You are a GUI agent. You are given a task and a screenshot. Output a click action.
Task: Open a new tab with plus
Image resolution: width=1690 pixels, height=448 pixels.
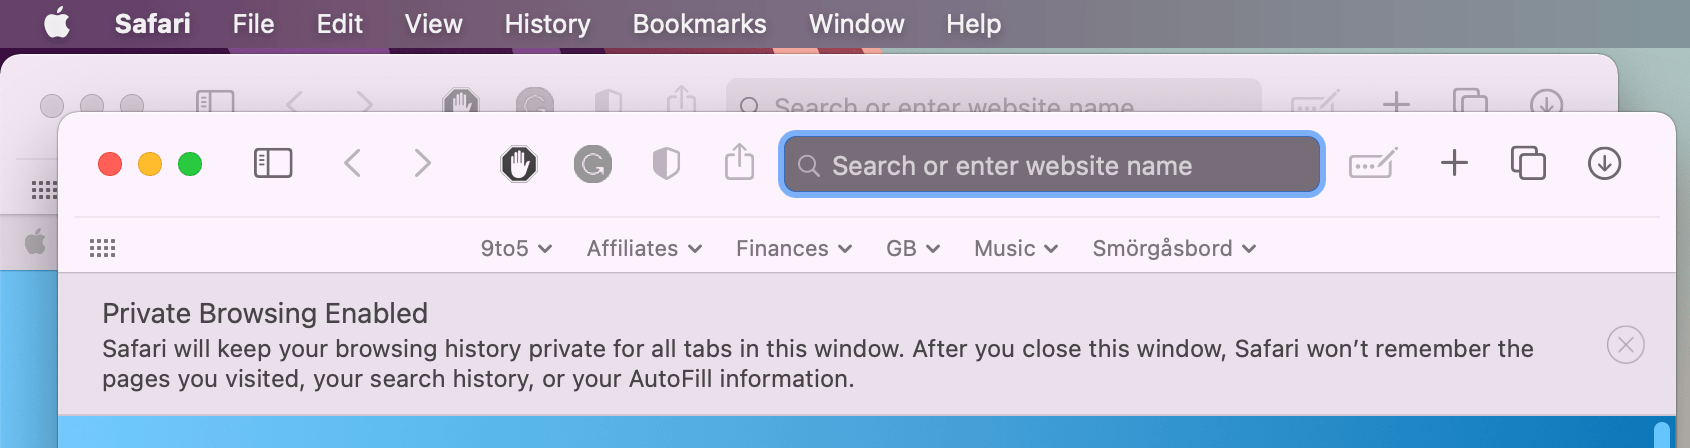click(x=1454, y=163)
